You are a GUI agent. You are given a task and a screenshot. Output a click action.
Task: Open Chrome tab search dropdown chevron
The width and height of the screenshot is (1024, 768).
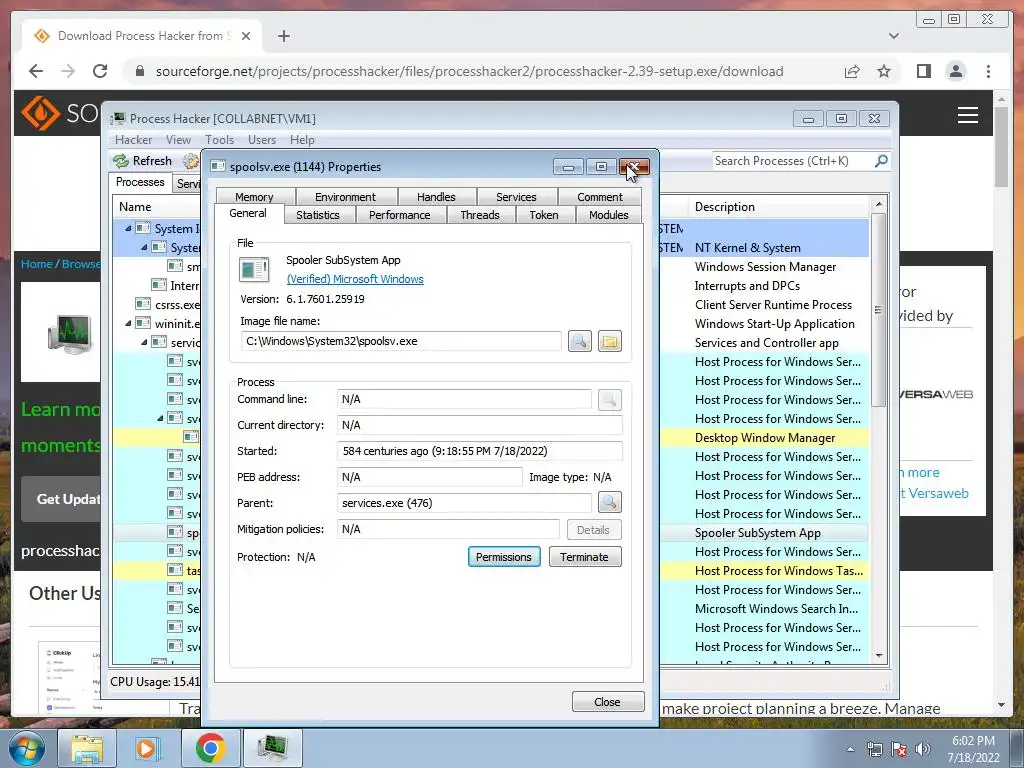point(893,36)
